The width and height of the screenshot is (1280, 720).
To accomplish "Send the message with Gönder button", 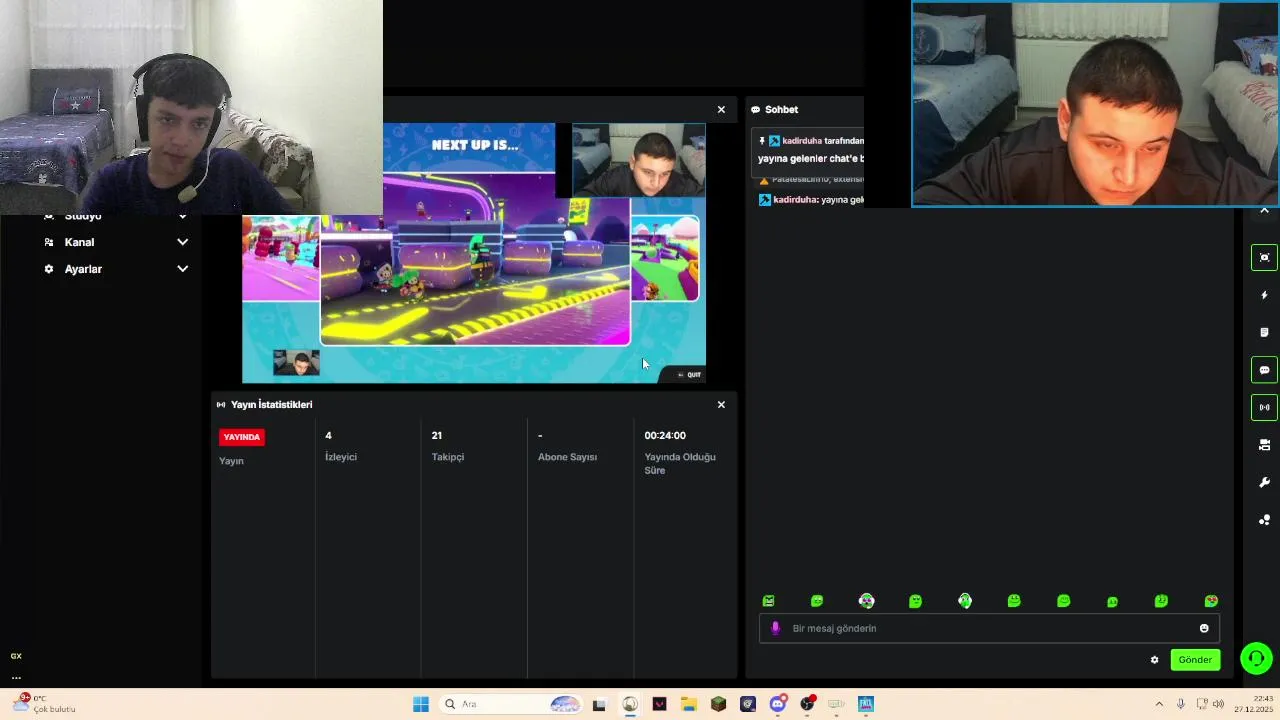I will (x=1195, y=660).
